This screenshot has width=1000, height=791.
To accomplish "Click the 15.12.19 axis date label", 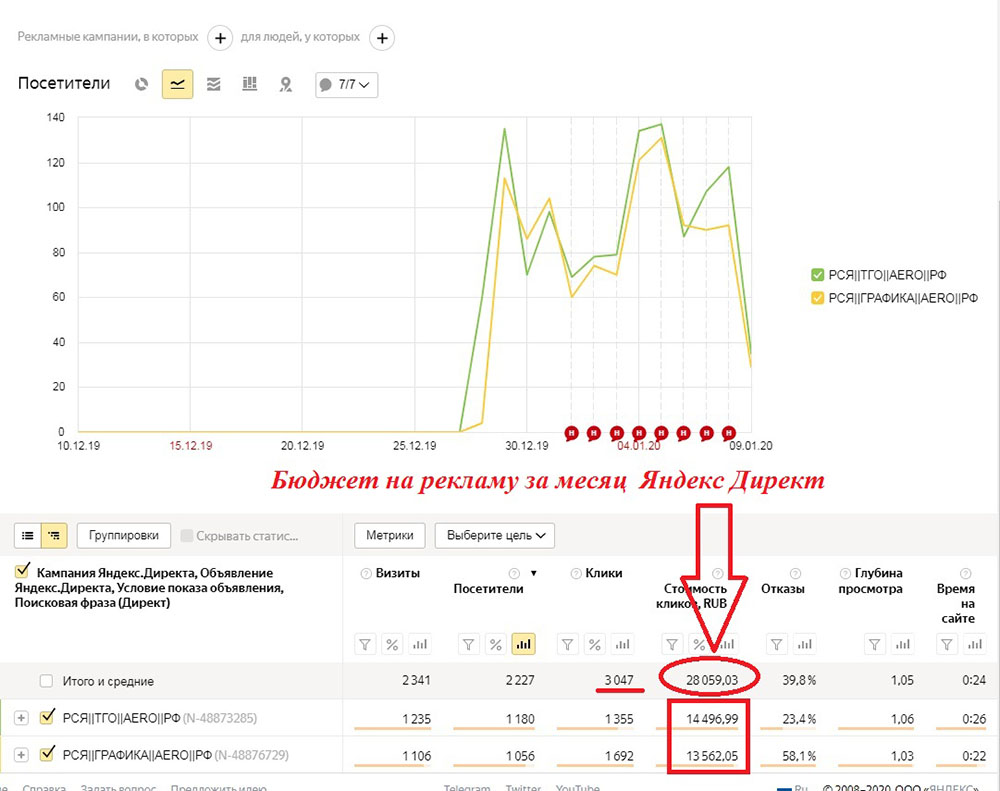I will coord(191,446).
